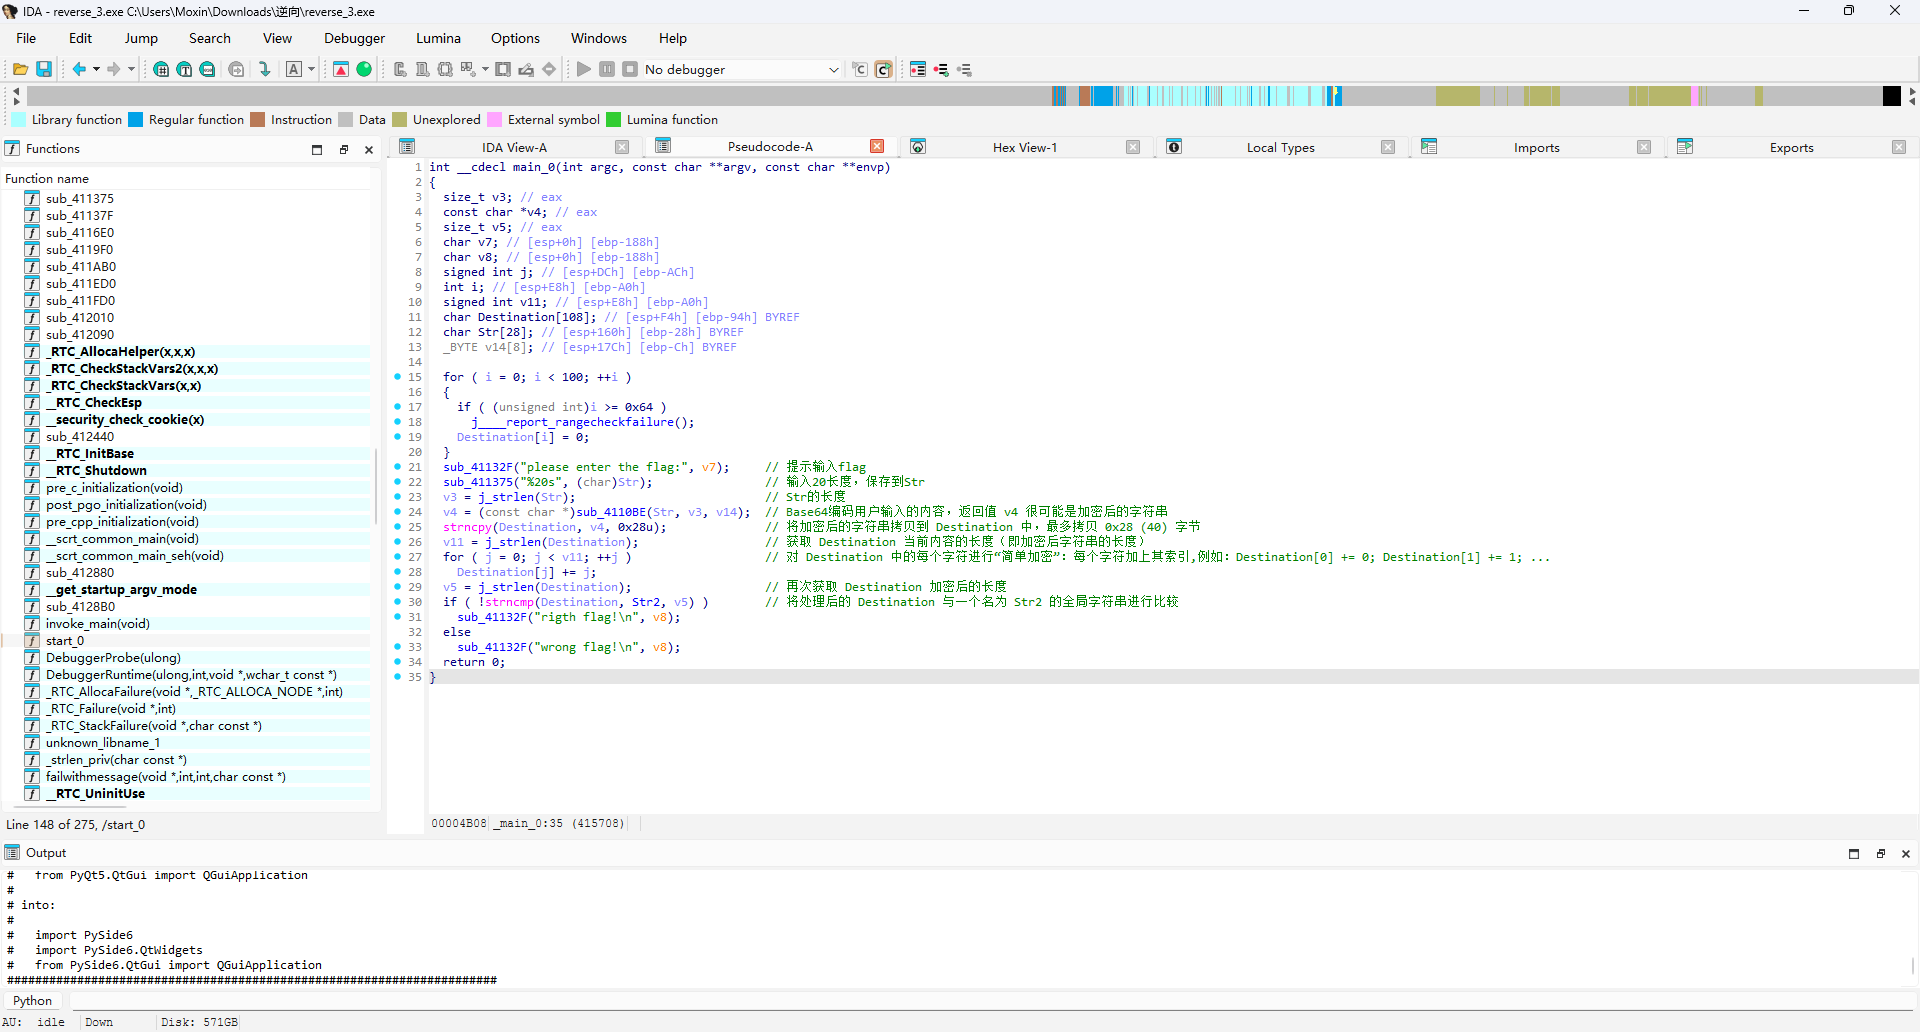Open the text 'A' search dropdown arrow
The image size is (1920, 1032).
[x=312, y=70]
